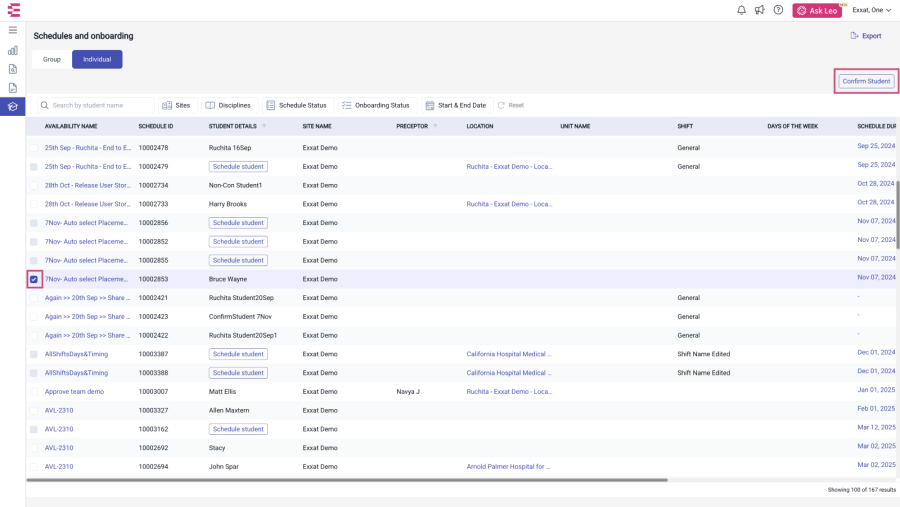The image size is (900, 507).
Task: Click the Ask Leo button
Action: tap(817, 10)
